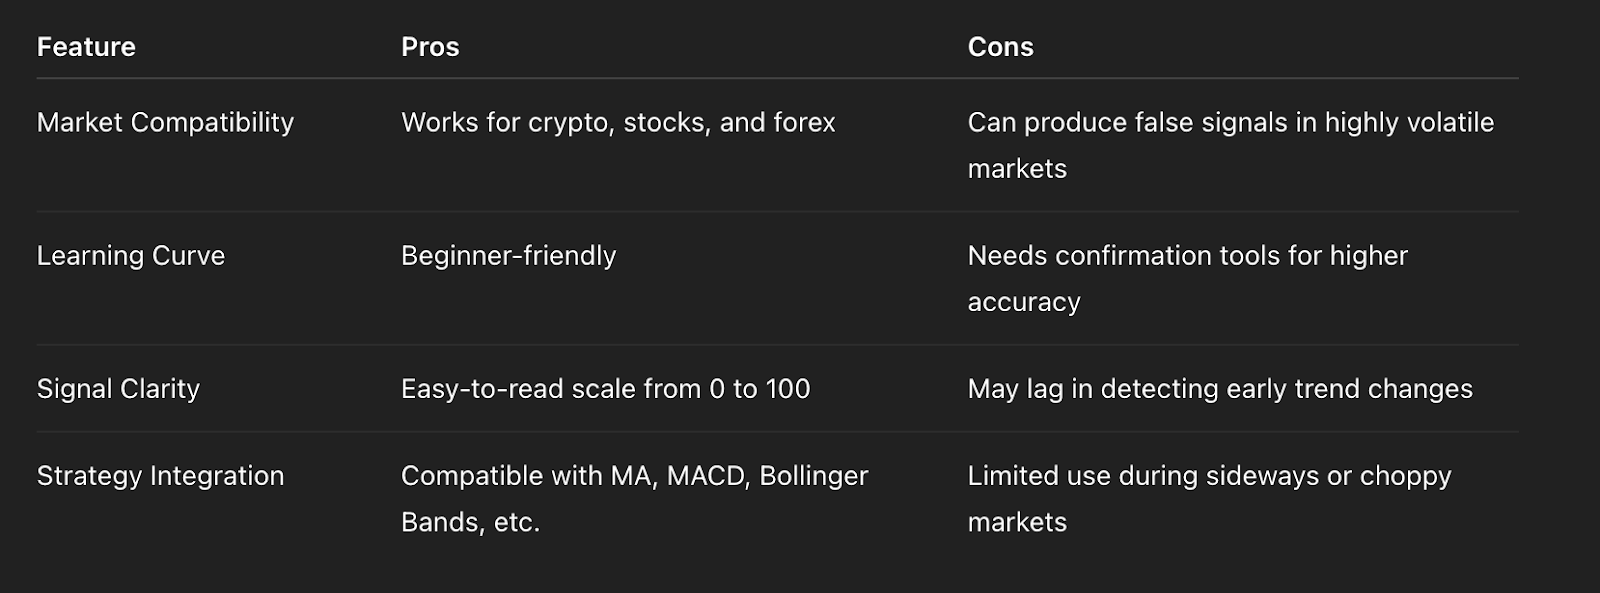Viewport: 1600px width, 593px height.
Task: Click 'markets' under Limited use text
Action: [1017, 522]
